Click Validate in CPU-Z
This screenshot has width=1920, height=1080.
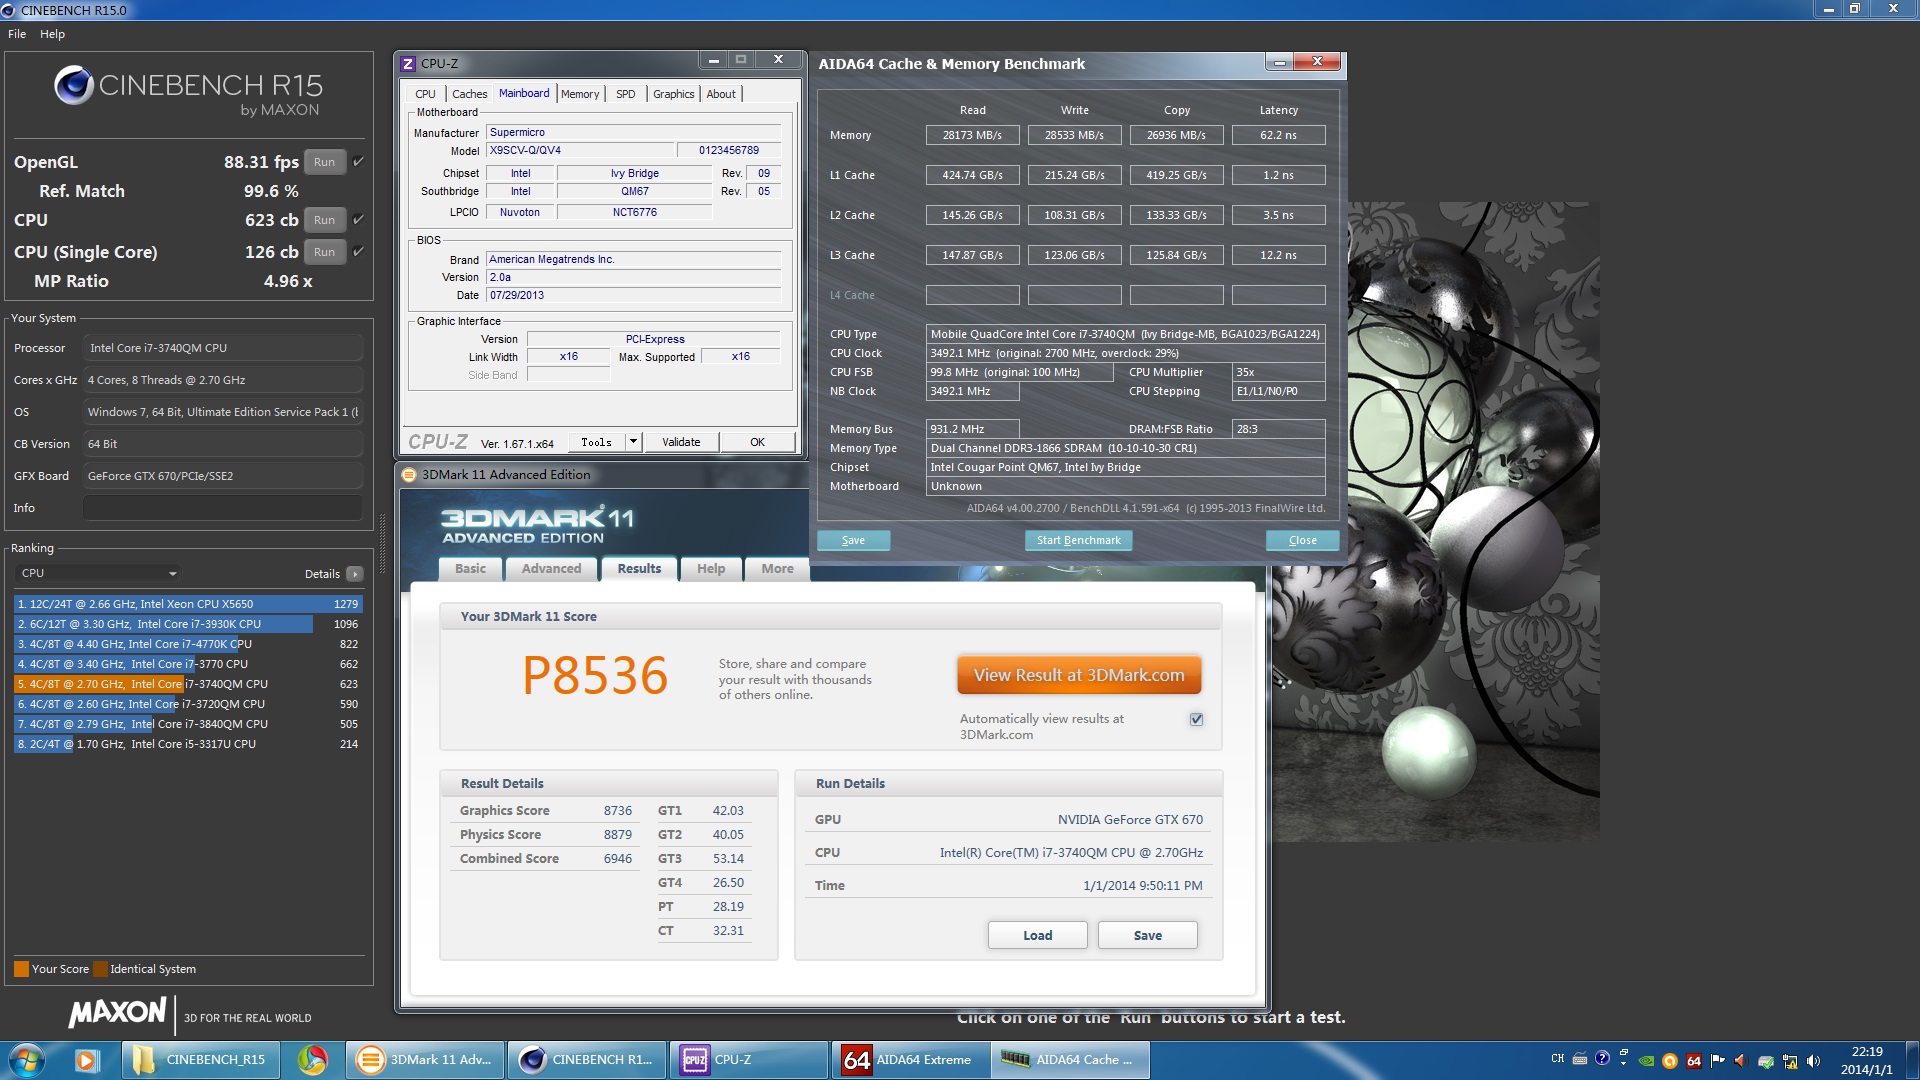681,442
